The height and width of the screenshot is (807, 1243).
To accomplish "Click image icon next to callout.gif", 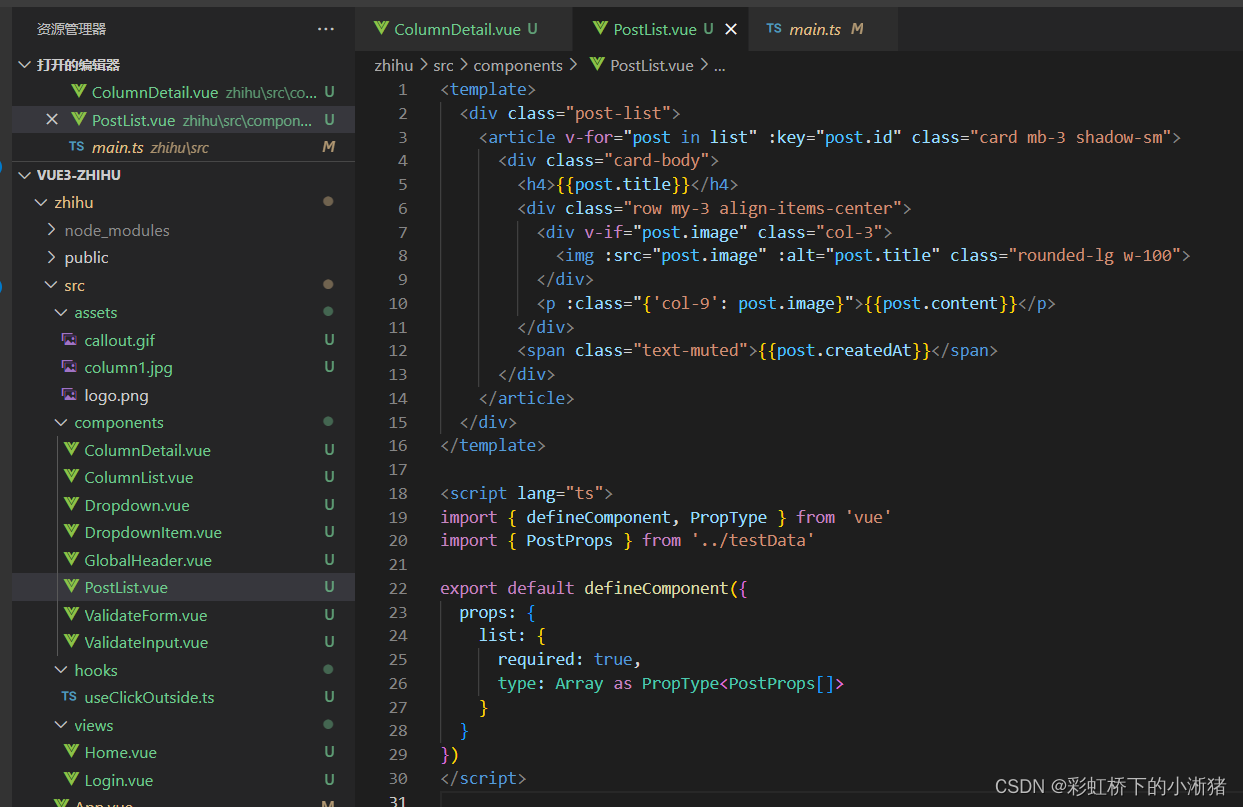I will [x=69, y=340].
